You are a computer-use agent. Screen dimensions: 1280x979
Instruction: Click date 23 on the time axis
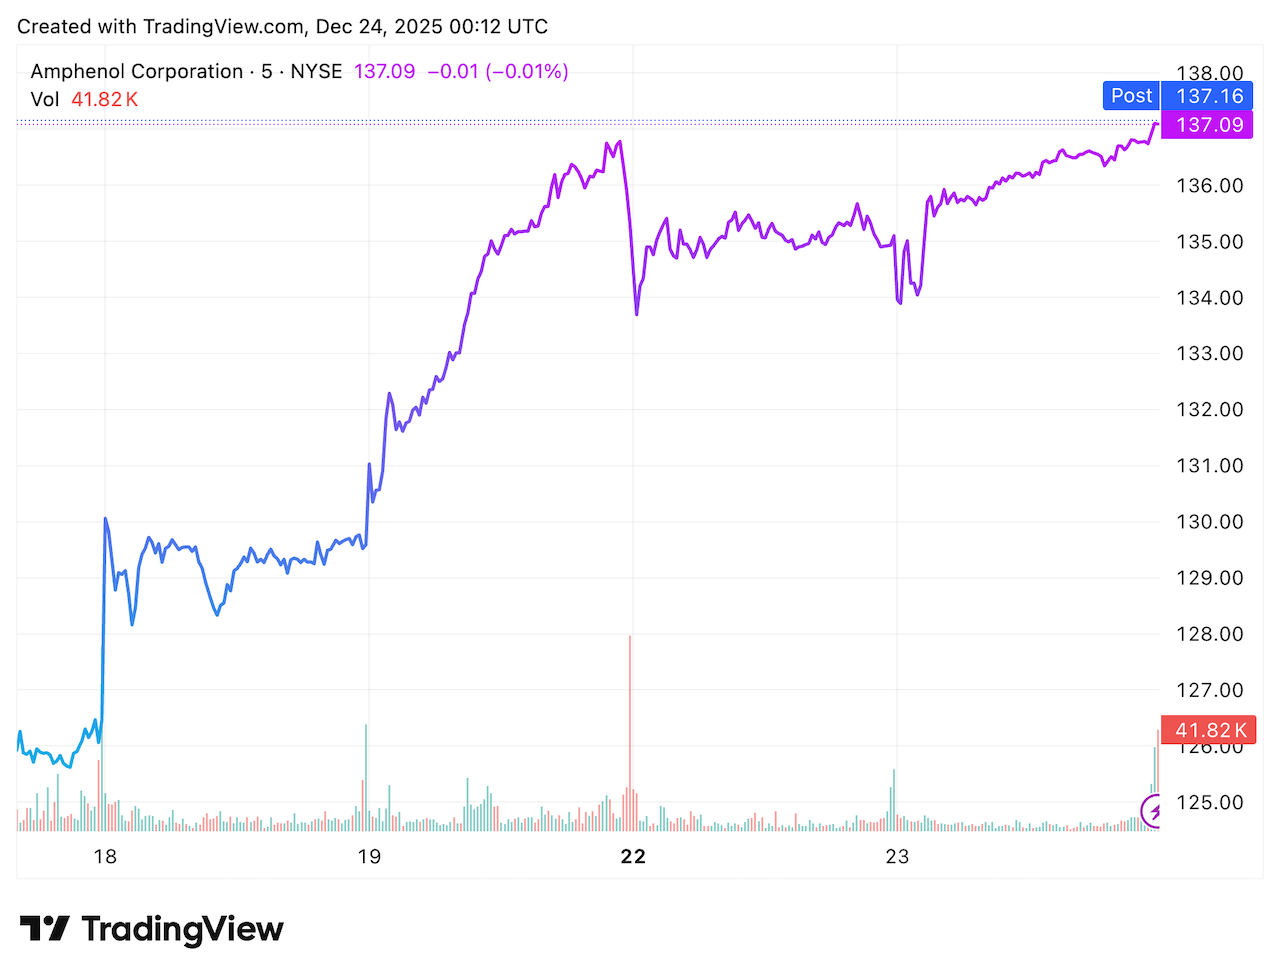pos(897,856)
